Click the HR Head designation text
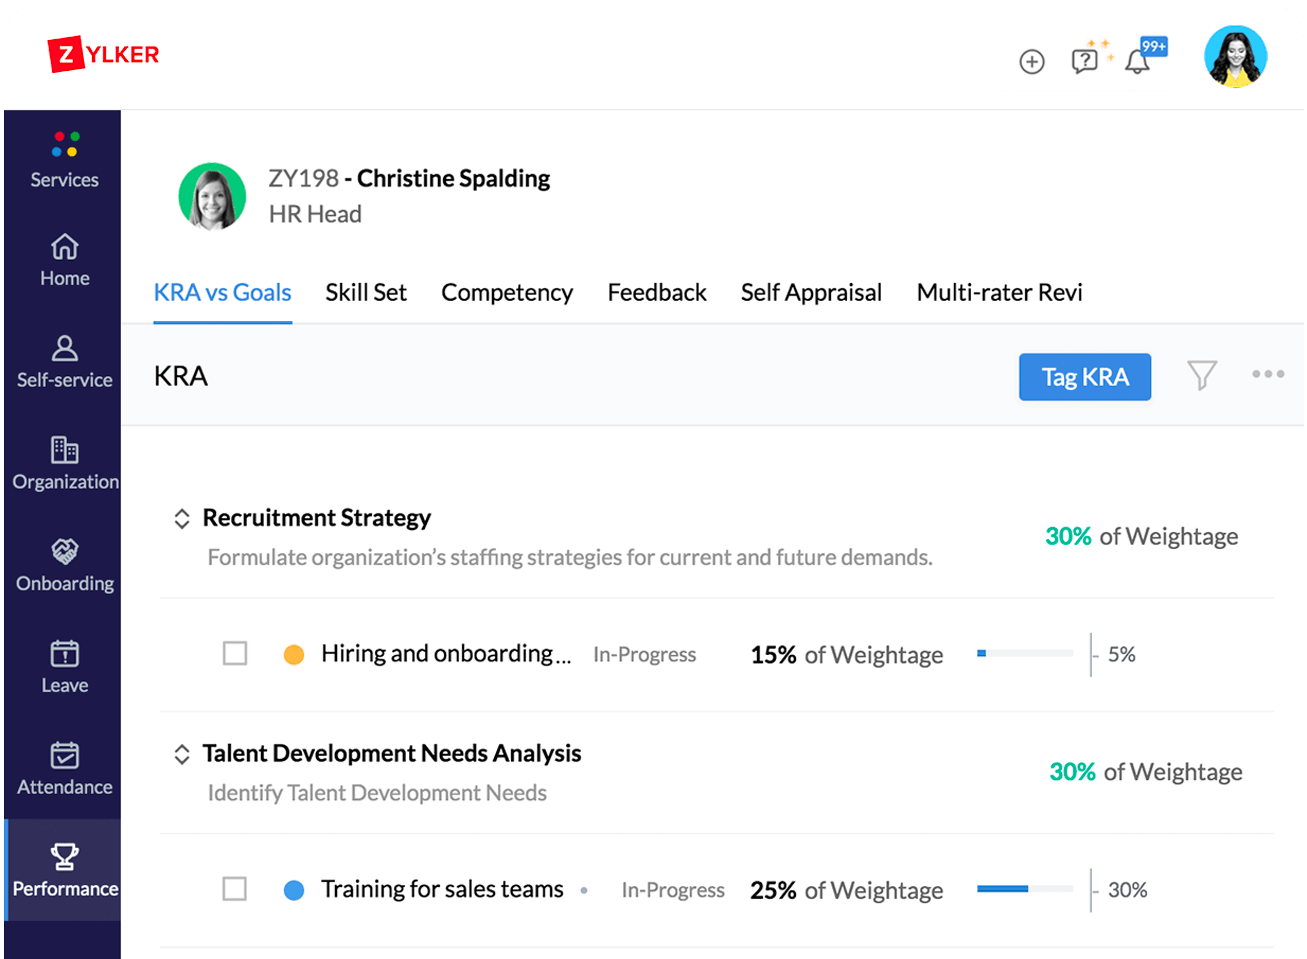 (x=315, y=214)
